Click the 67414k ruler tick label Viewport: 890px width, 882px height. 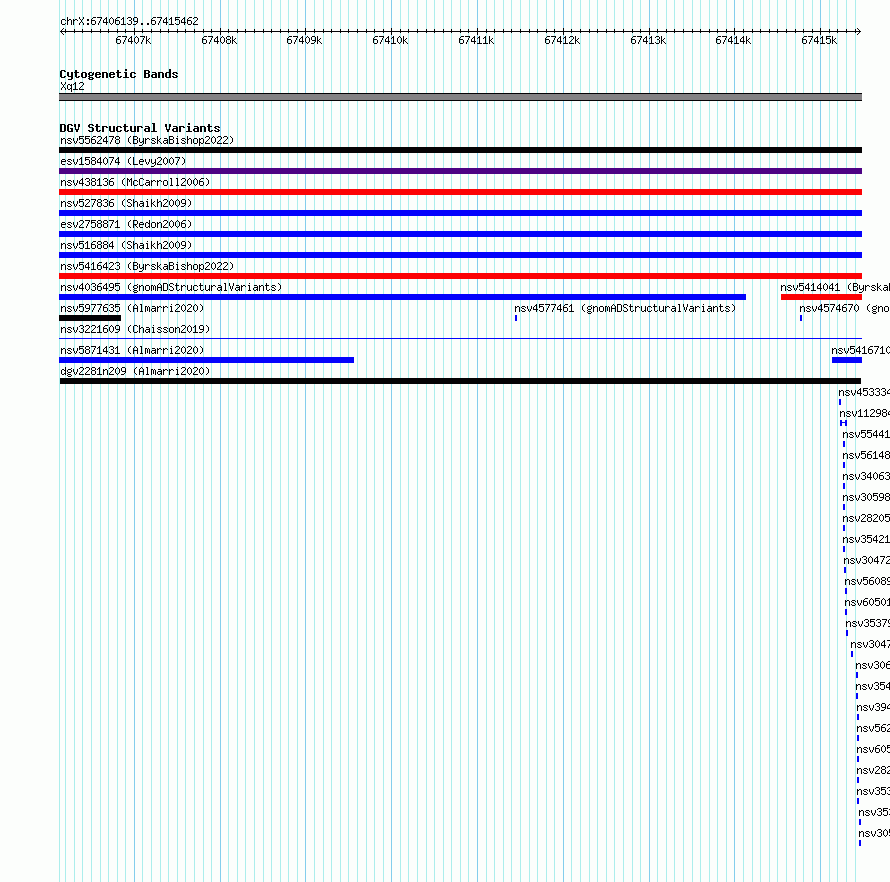point(733,40)
